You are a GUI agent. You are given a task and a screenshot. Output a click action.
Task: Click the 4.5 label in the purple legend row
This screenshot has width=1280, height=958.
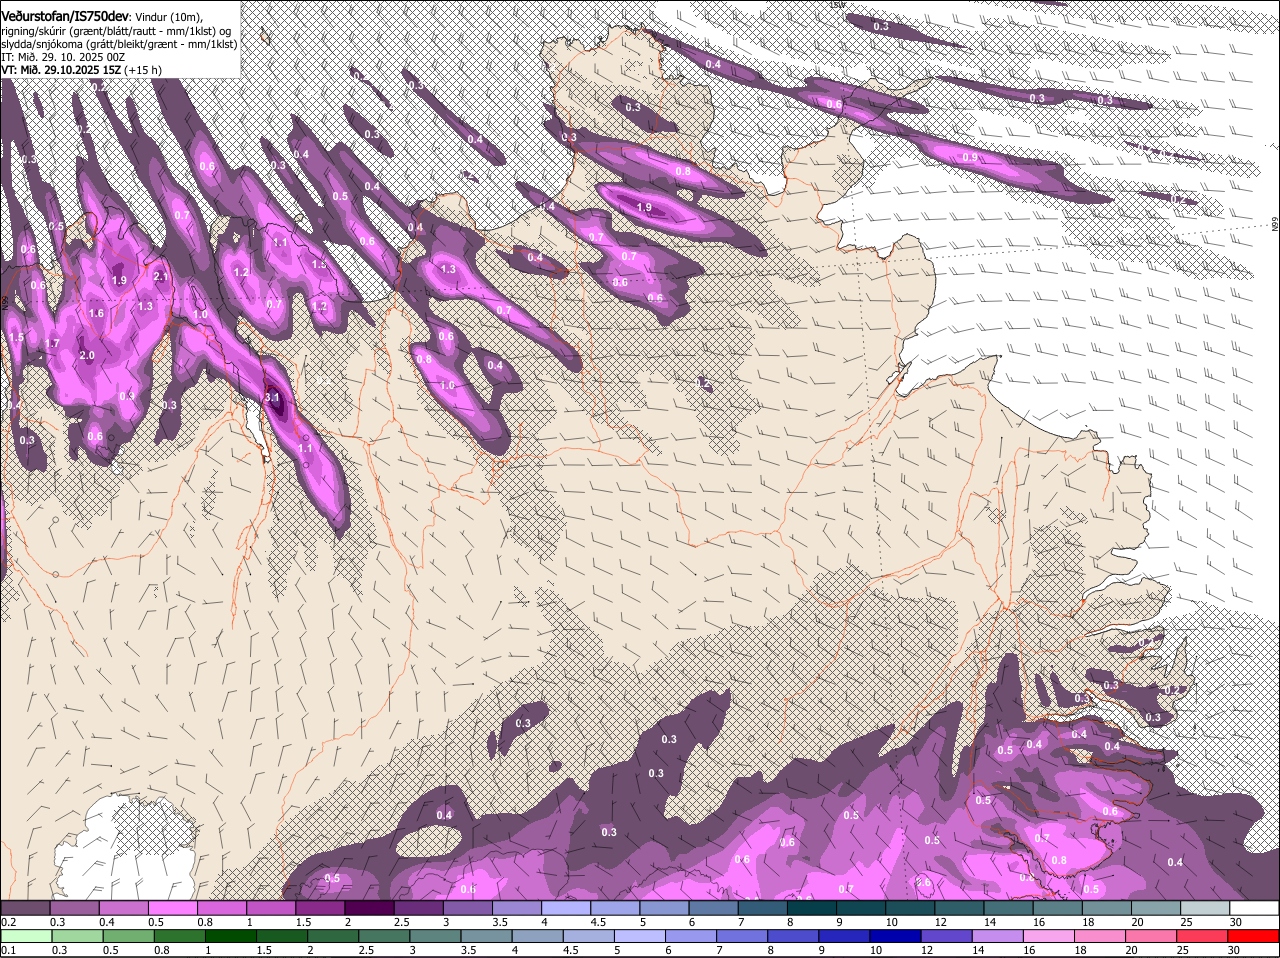598,922
